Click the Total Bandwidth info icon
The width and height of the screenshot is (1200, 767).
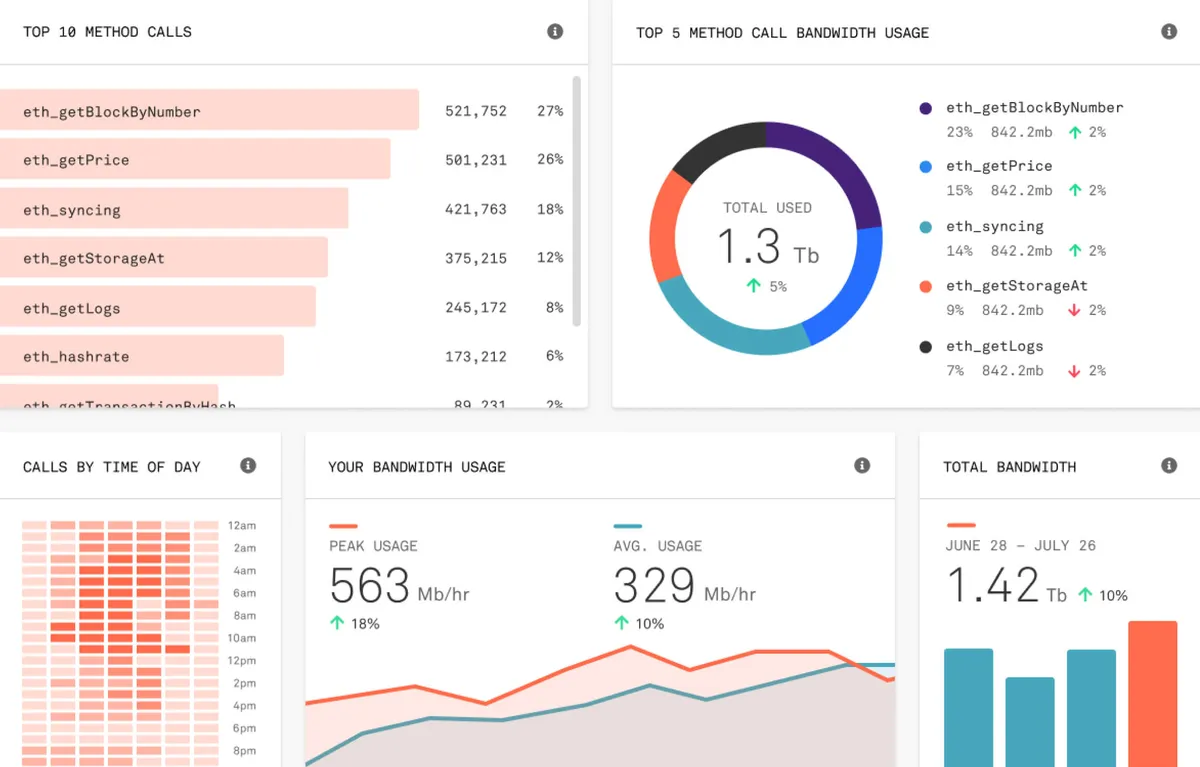click(x=1169, y=466)
